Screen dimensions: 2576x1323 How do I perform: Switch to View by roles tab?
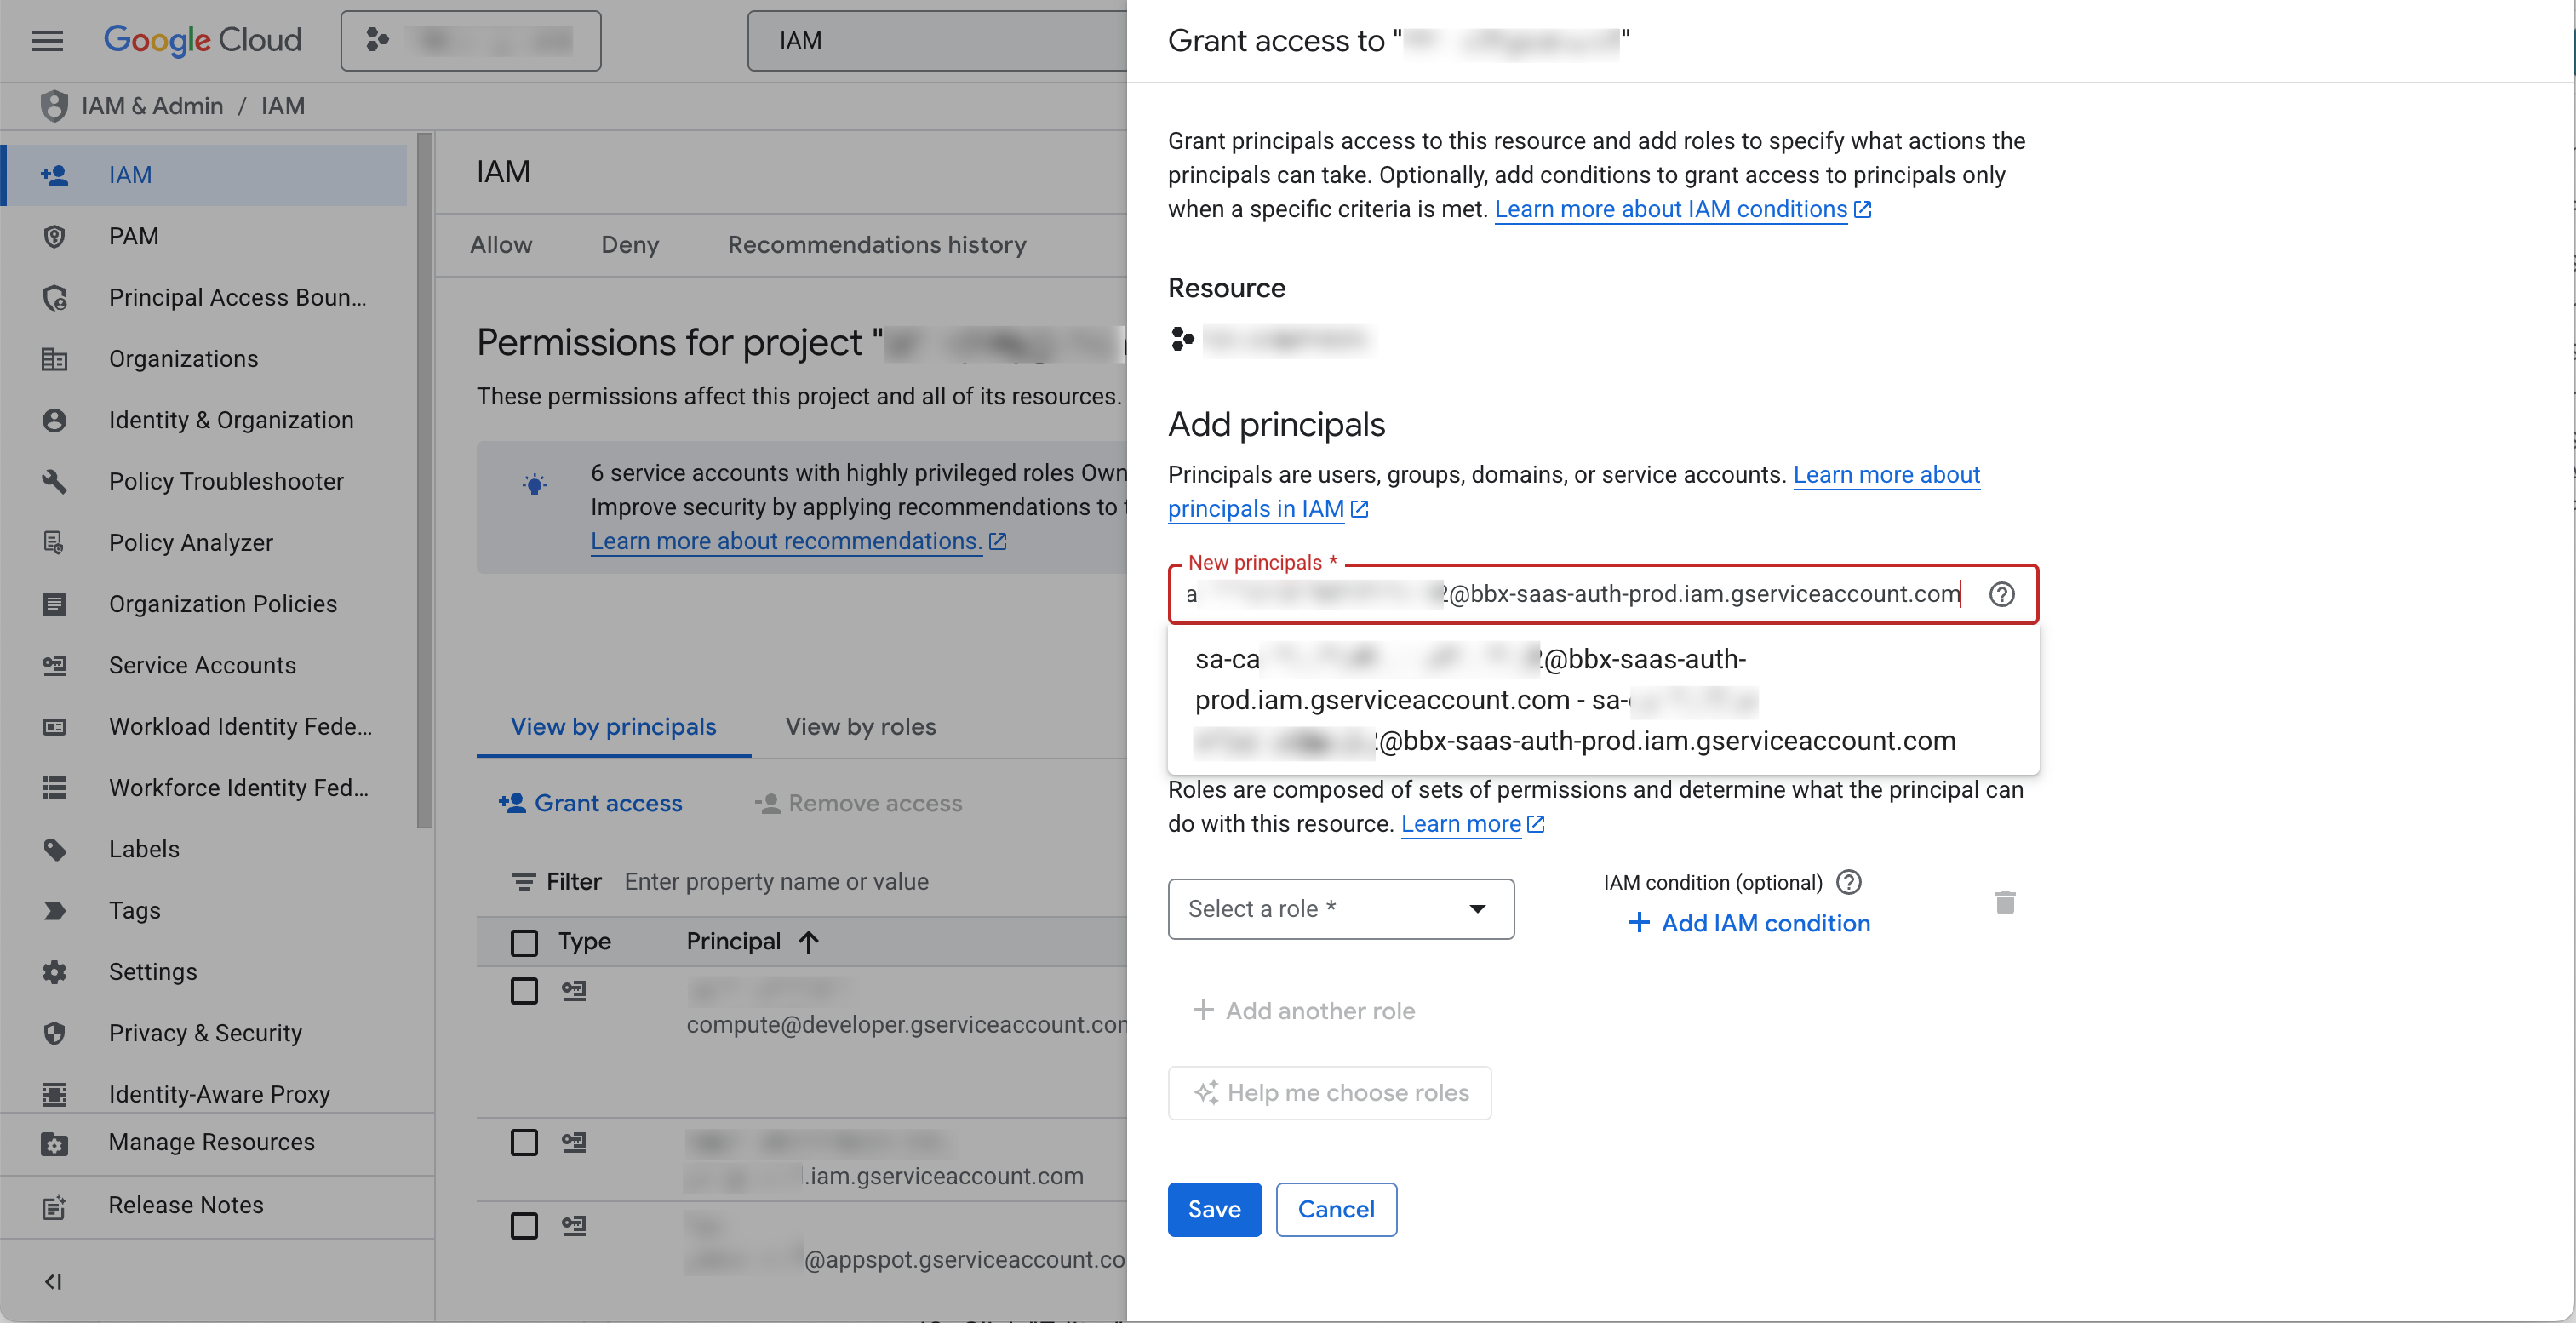click(x=860, y=727)
